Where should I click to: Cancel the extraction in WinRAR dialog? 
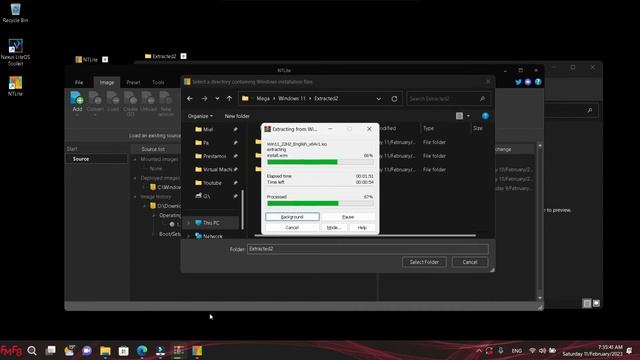(x=292, y=227)
